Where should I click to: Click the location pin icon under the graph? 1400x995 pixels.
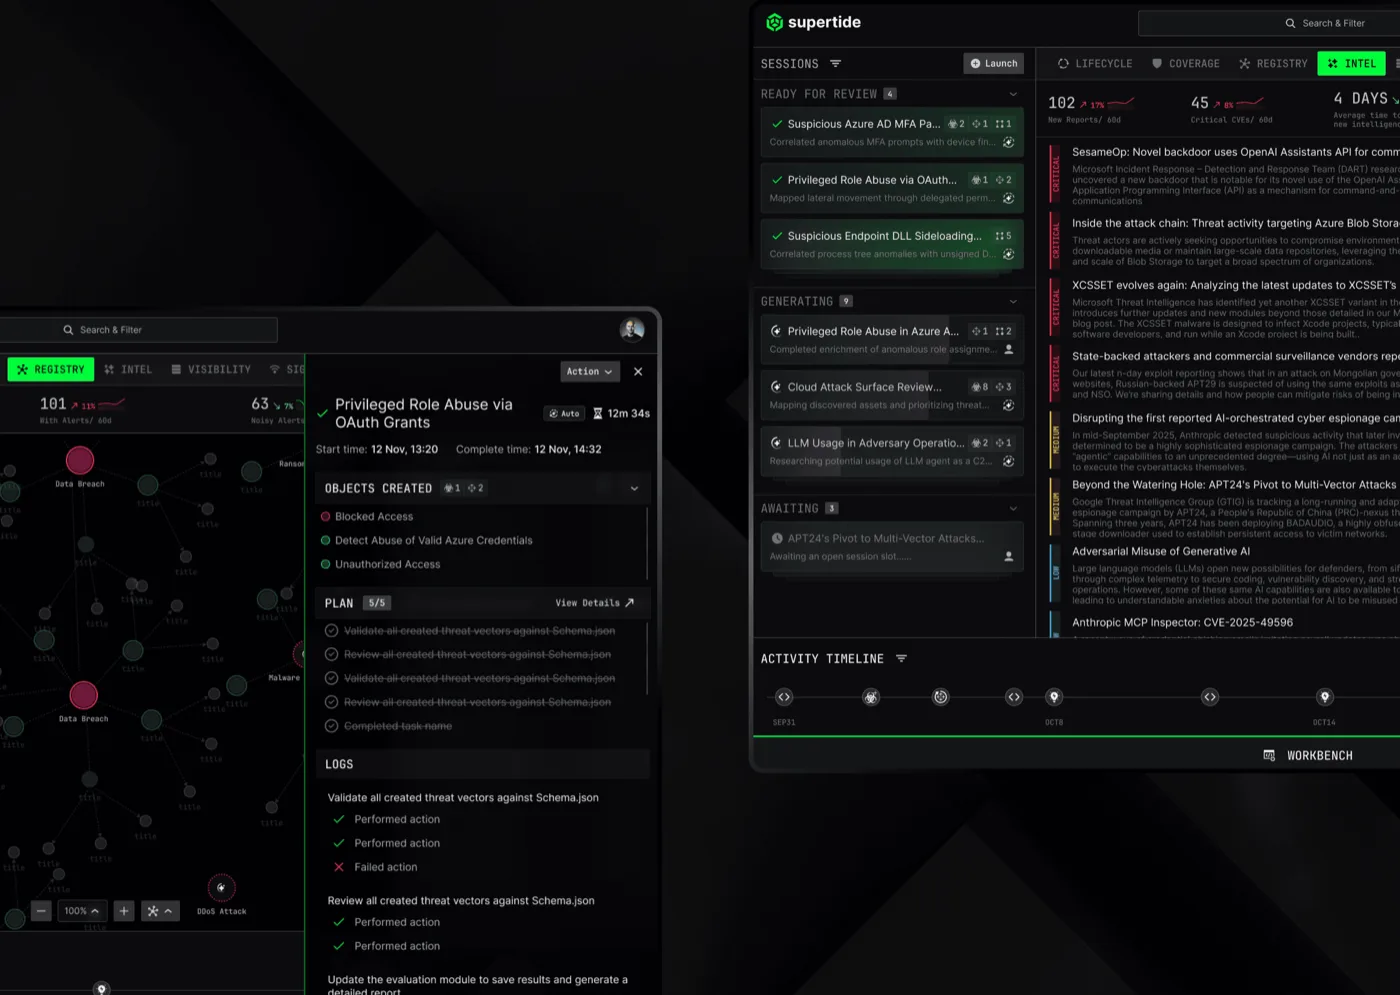101,989
